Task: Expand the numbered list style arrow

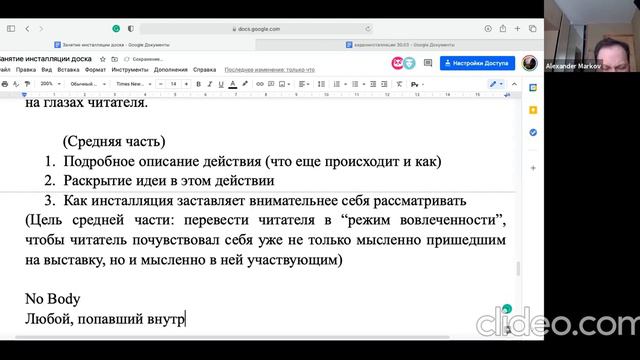Action: [x=345, y=84]
